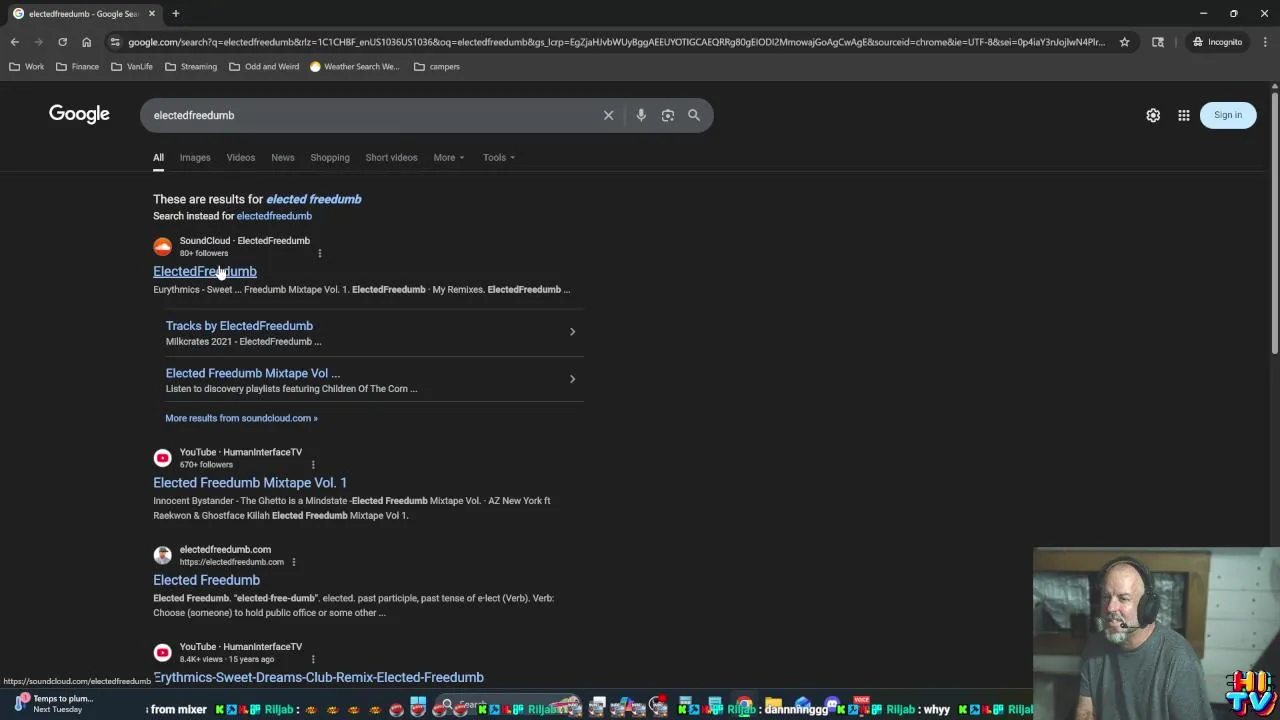Open three-dot options for Eurythmics YouTube result
The height and width of the screenshot is (720, 1280).
point(313,659)
